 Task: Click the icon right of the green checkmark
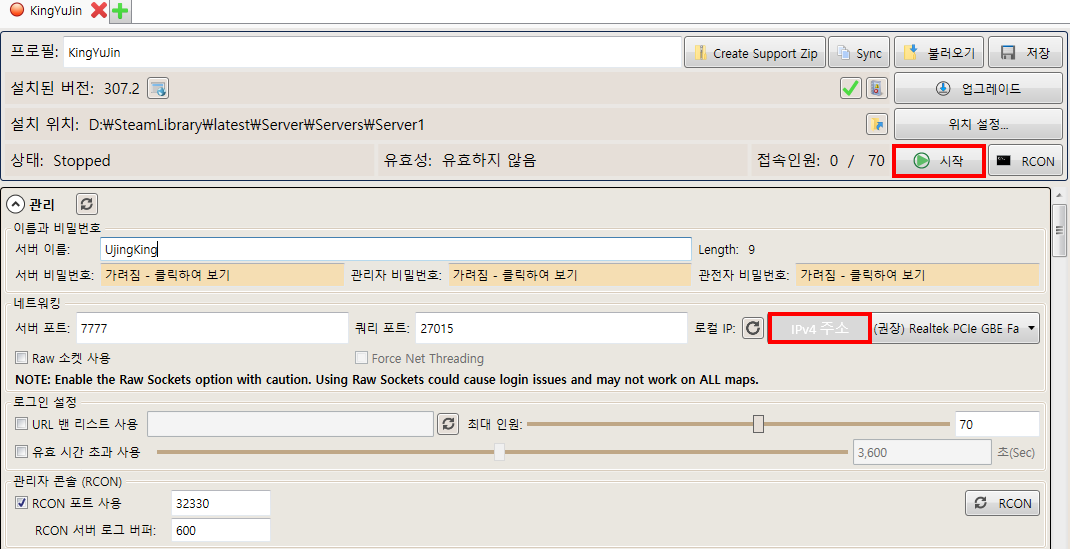click(876, 89)
